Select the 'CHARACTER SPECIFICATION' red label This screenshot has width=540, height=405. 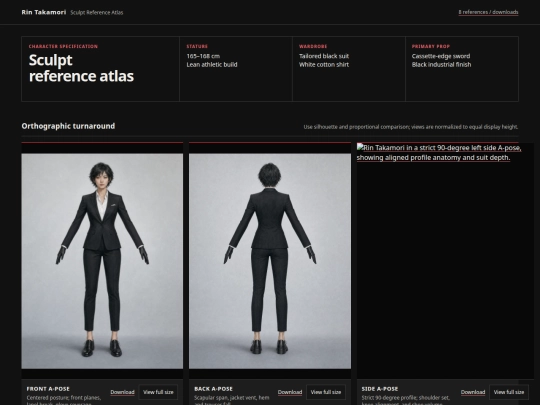(63, 46)
